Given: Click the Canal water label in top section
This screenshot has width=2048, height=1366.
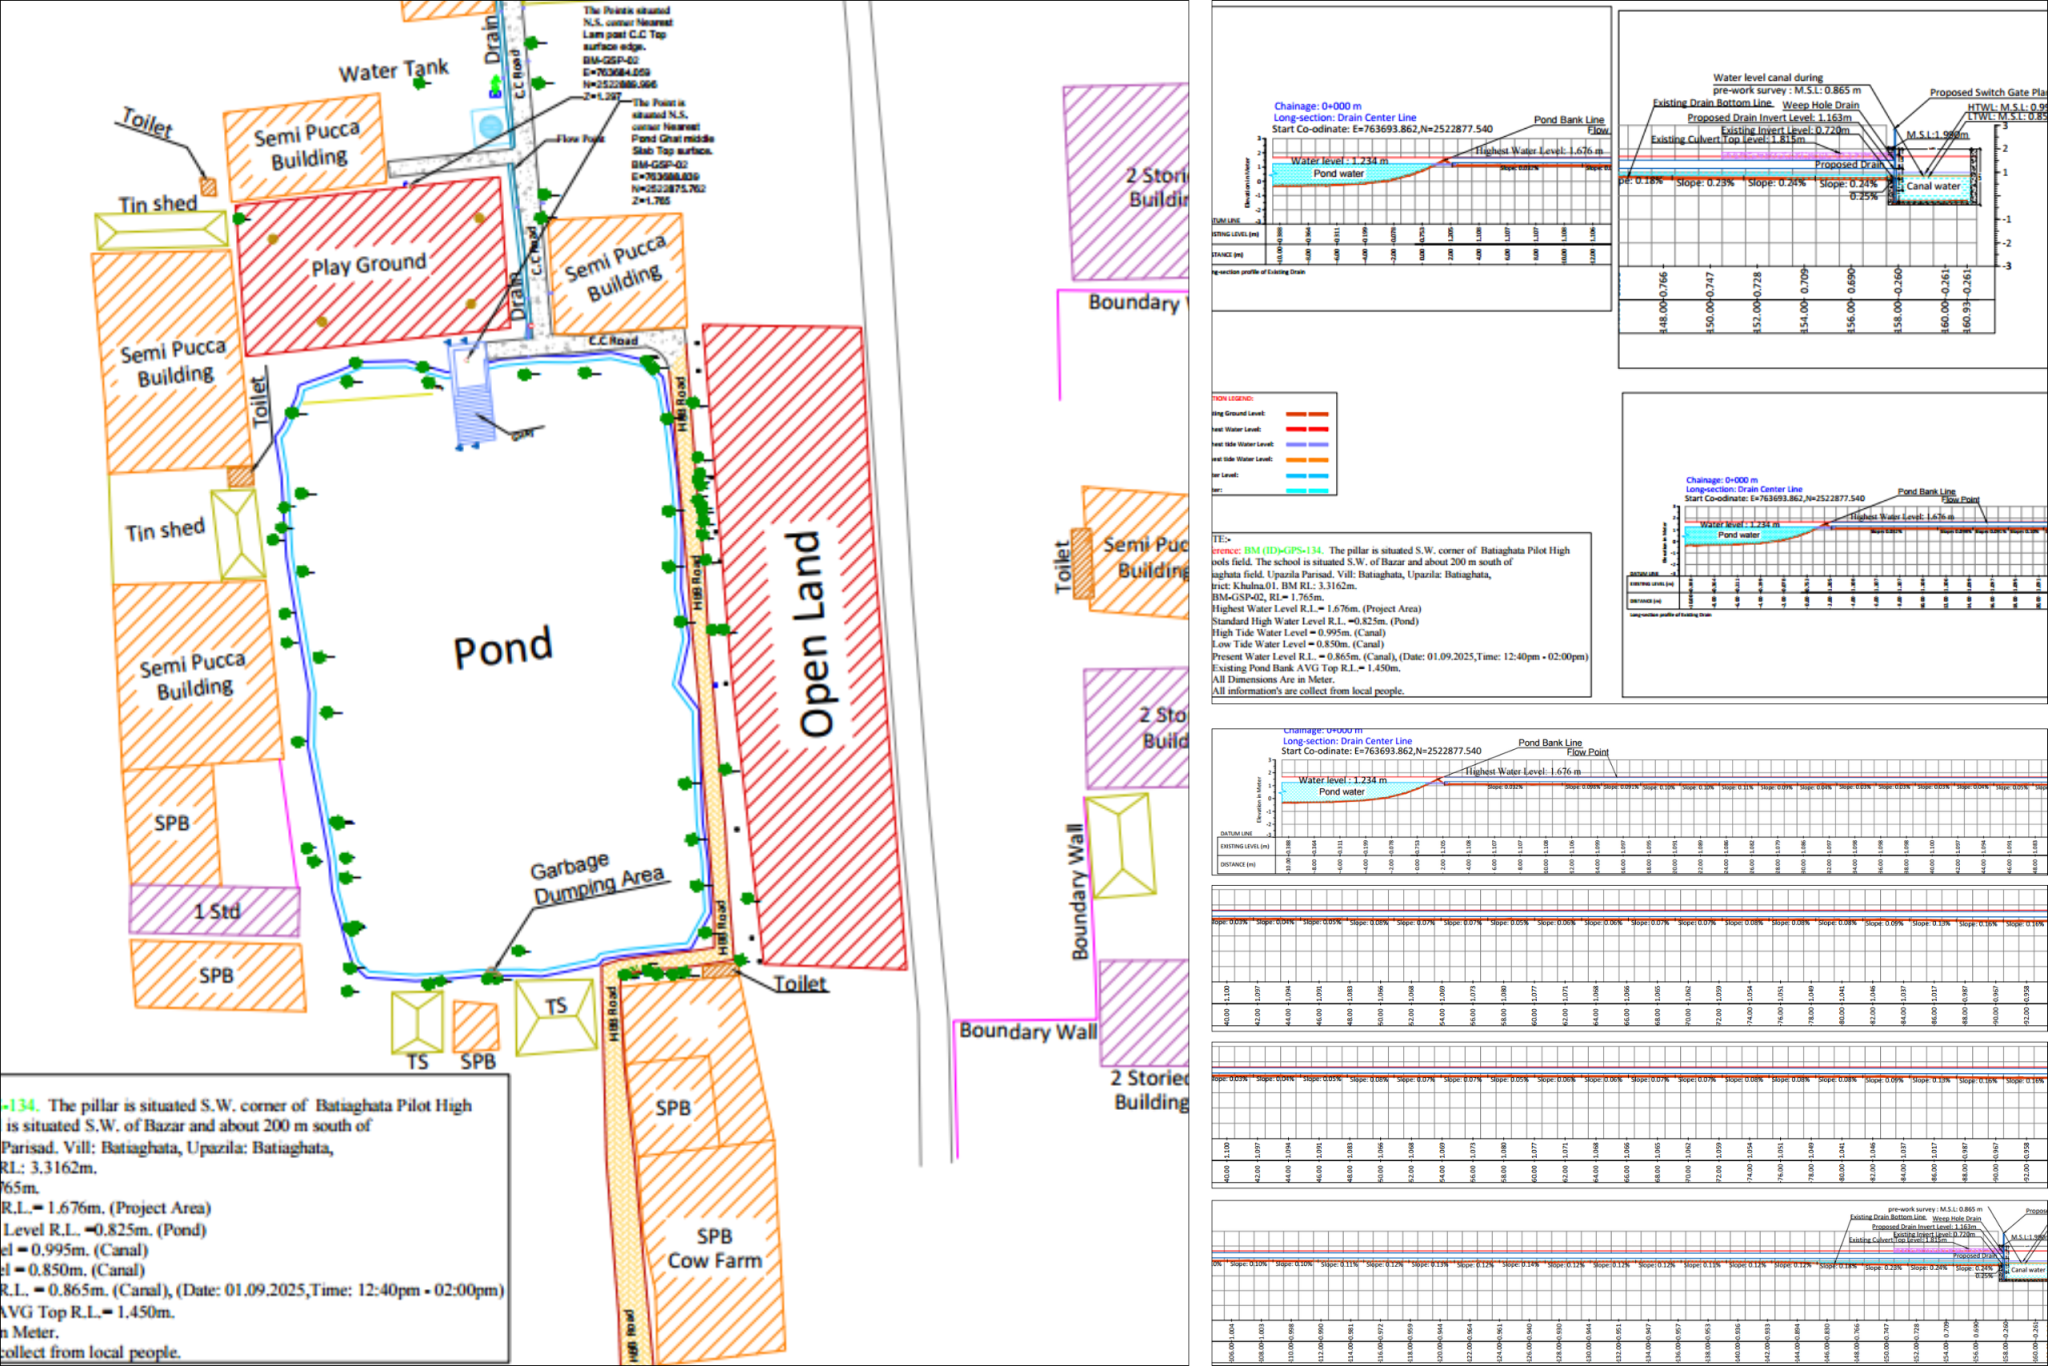Looking at the screenshot, I should tap(1933, 186).
